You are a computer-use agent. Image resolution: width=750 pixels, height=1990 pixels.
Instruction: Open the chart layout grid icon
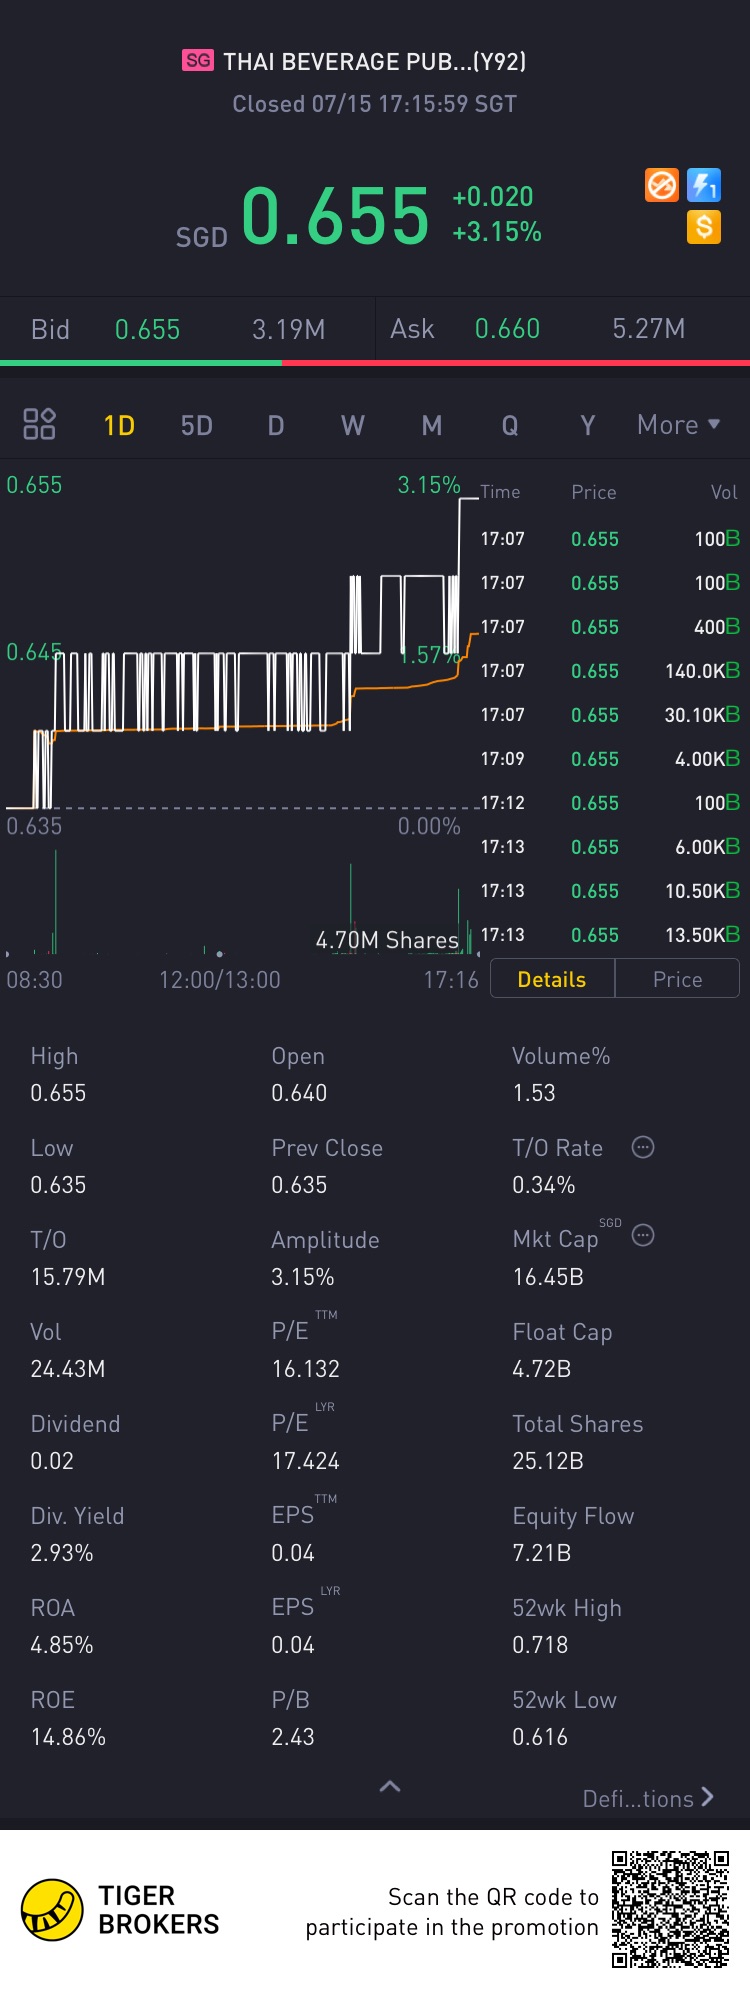tap(39, 424)
